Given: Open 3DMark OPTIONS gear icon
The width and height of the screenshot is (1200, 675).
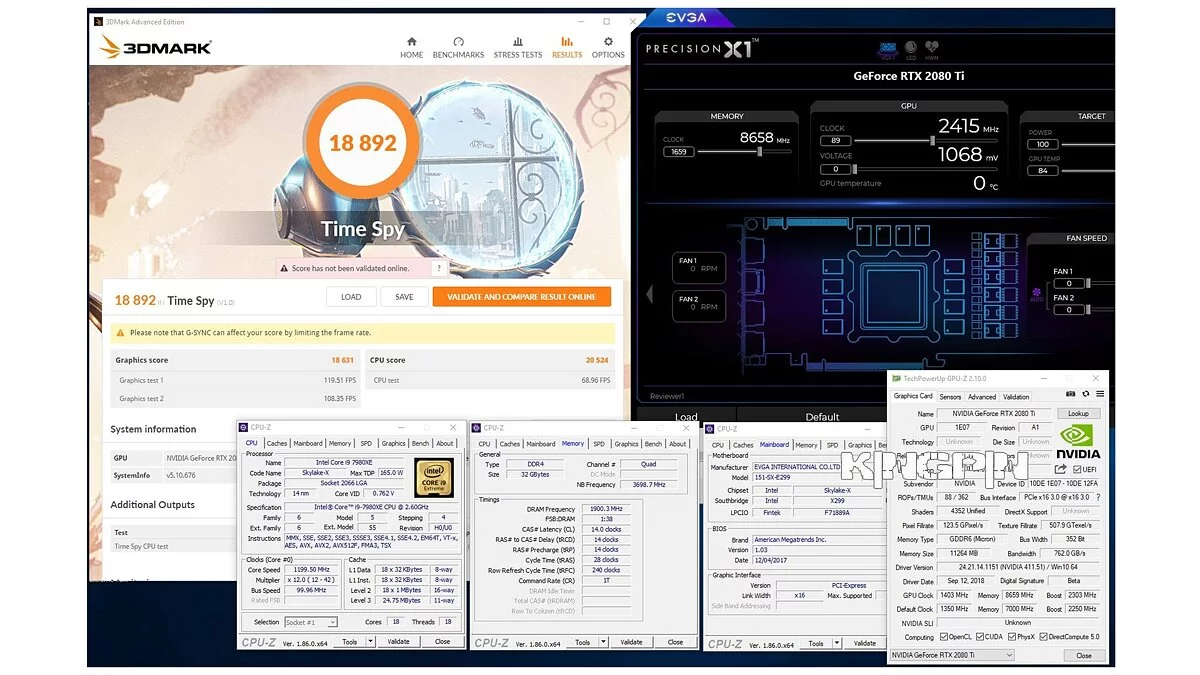Looking at the screenshot, I should (x=608, y=42).
